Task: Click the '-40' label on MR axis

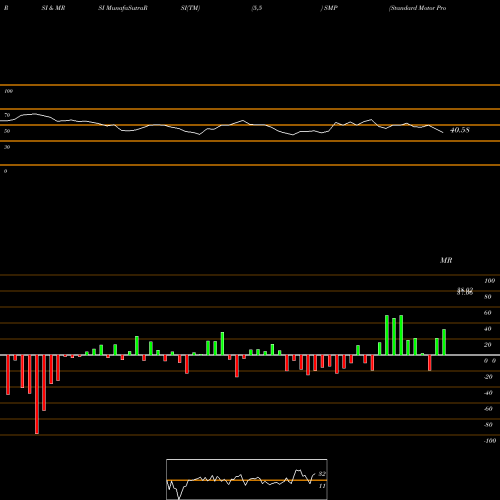Action: (x=488, y=393)
